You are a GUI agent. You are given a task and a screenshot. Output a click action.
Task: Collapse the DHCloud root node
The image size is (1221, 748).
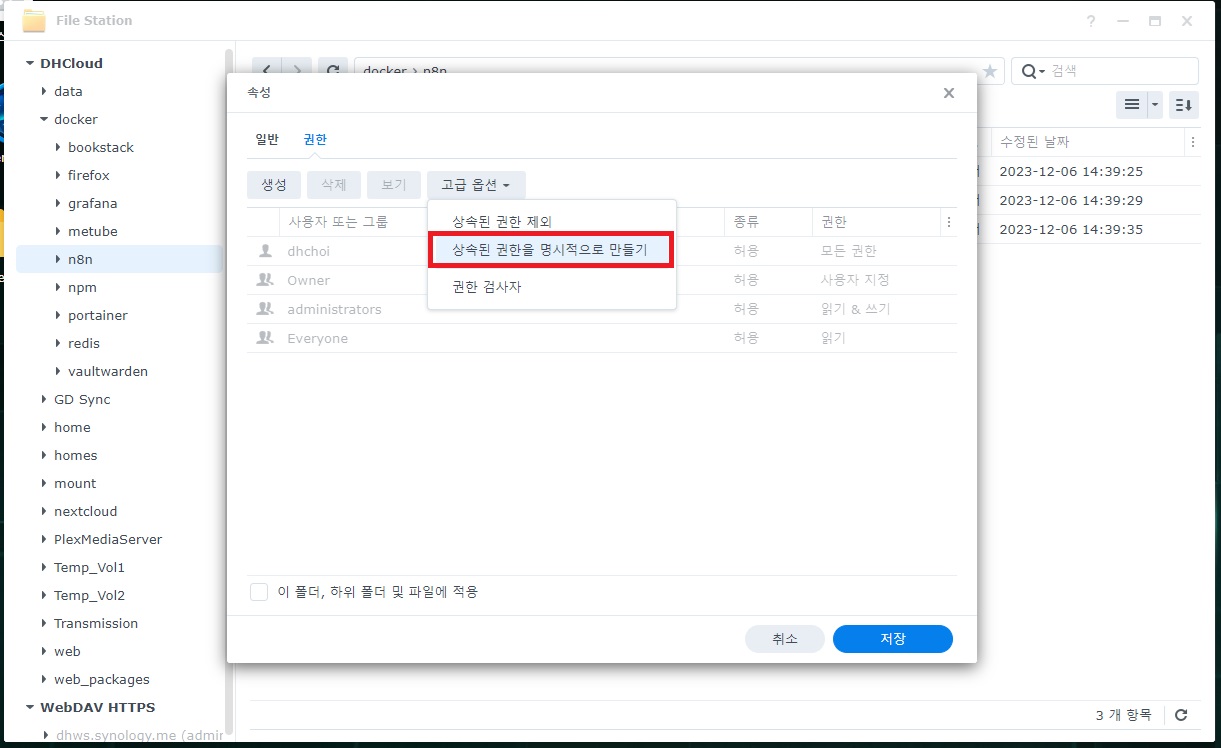pyautogui.click(x=30, y=63)
